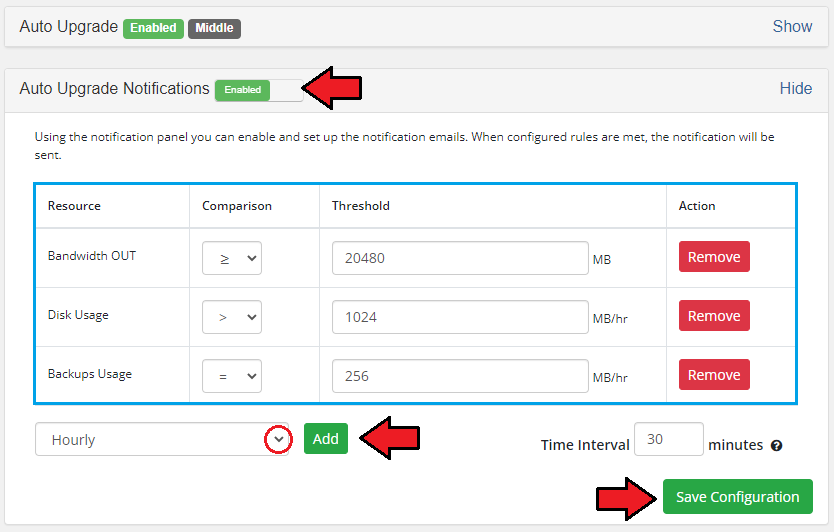Save Configuration button click
This screenshot has height=532, width=834.
coord(738,497)
